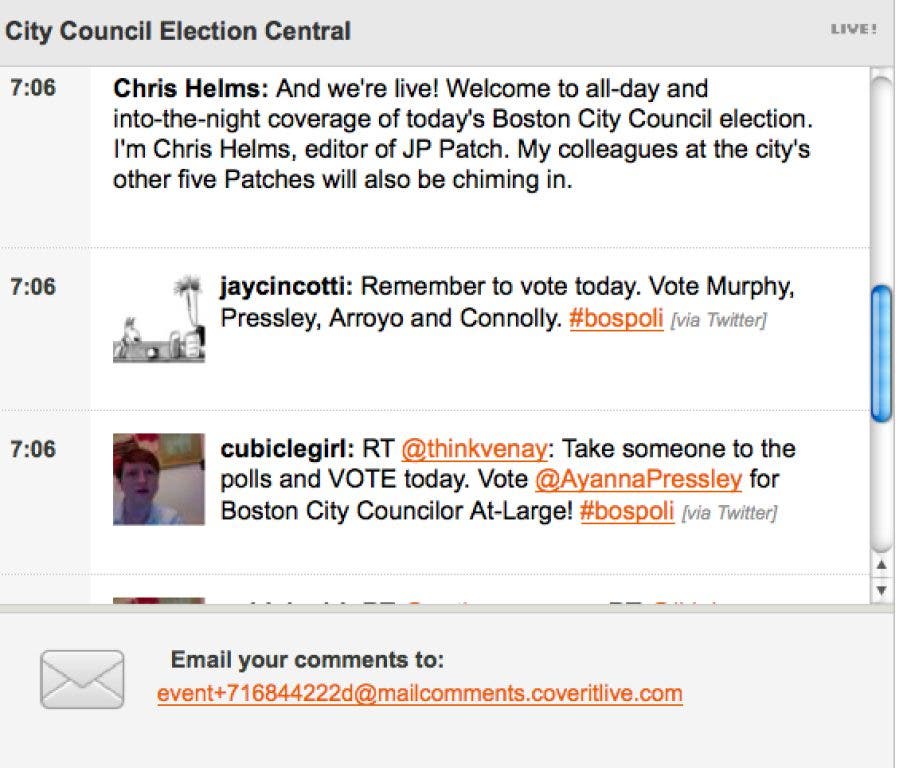This screenshot has height=768, width=903.
Task: Click the mailcomments.coveritlive.com email address link
Action: click(420, 693)
